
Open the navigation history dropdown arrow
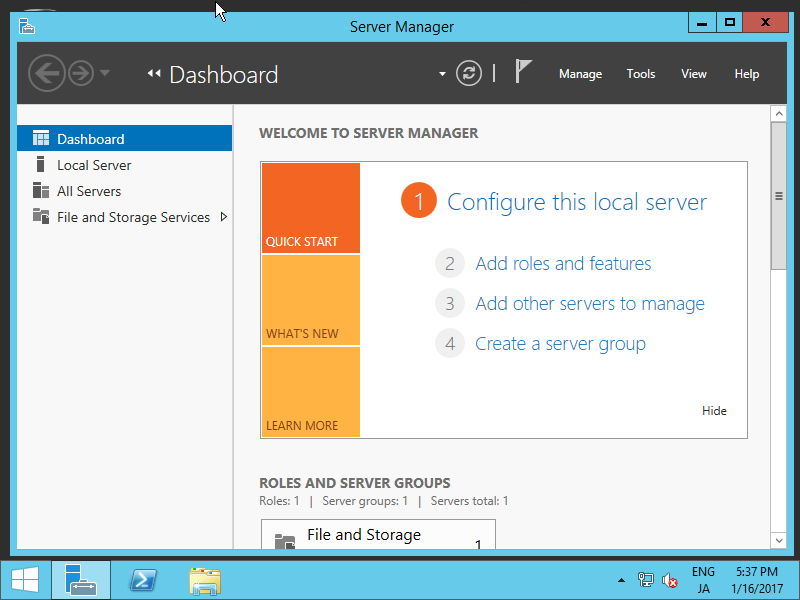(105, 73)
